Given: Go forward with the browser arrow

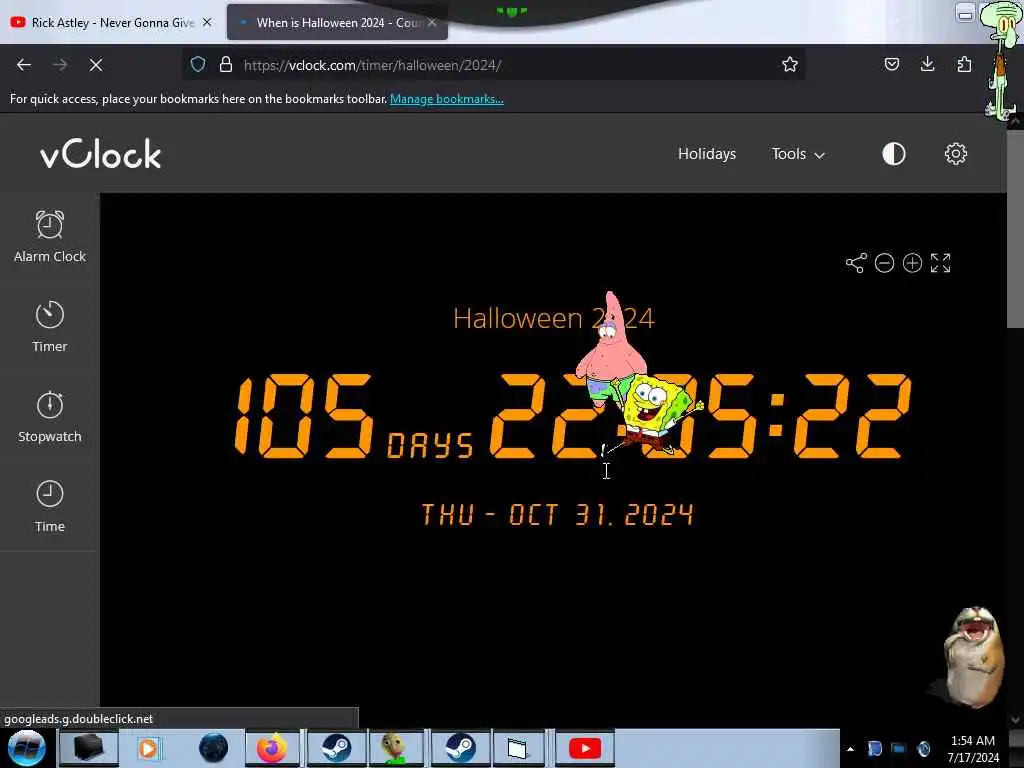Looking at the screenshot, I should (60, 65).
